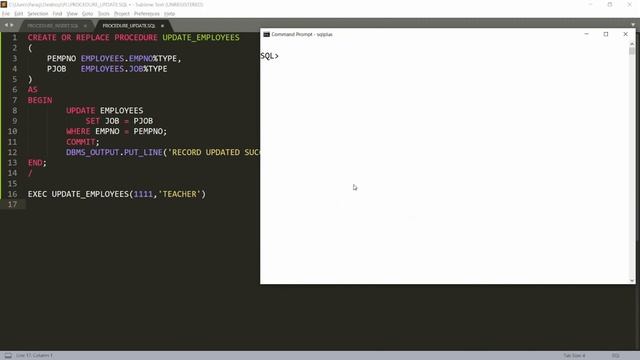The width and height of the screenshot is (640, 360).
Task: Click 'TEACHER' string on line 16
Action: [x=179, y=194]
